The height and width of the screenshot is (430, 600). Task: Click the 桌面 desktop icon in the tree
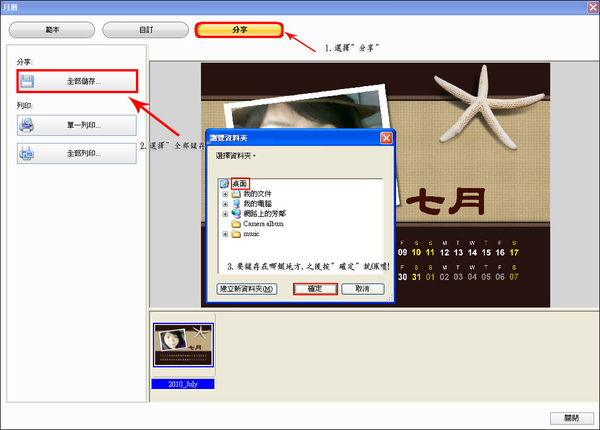(x=224, y=184)
